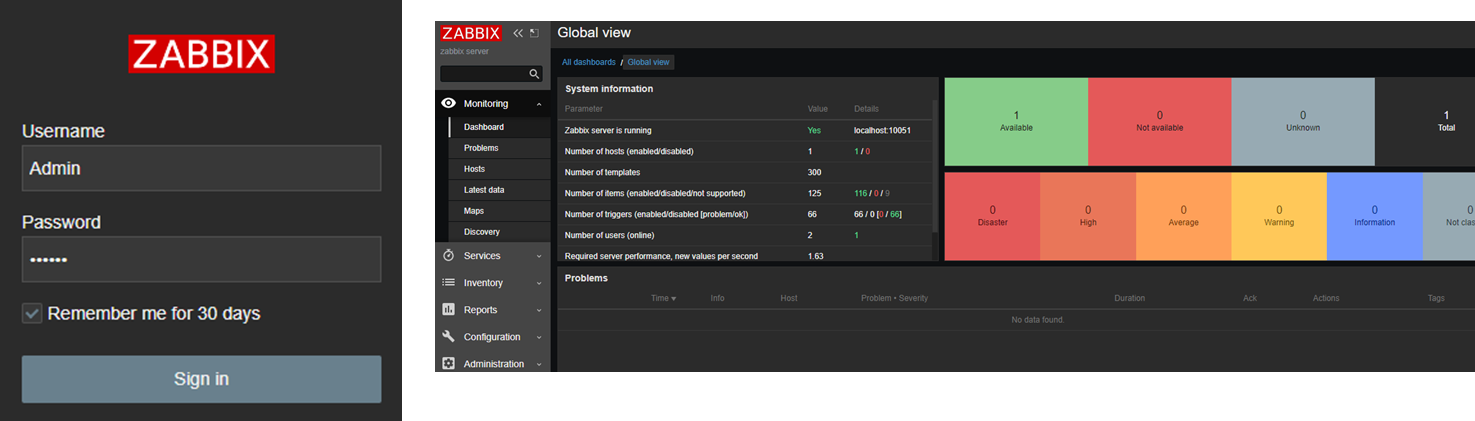This screenshot has width=1475, height=421.
Task: Click the blue Information severity tile
Action: (x=1374, y=216)
